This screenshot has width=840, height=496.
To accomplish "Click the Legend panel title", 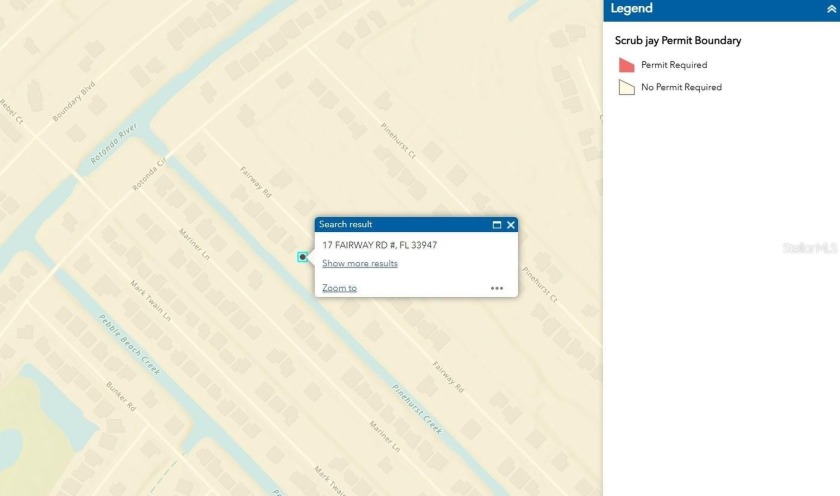I will pyautogui.click(x=632, y=9).
